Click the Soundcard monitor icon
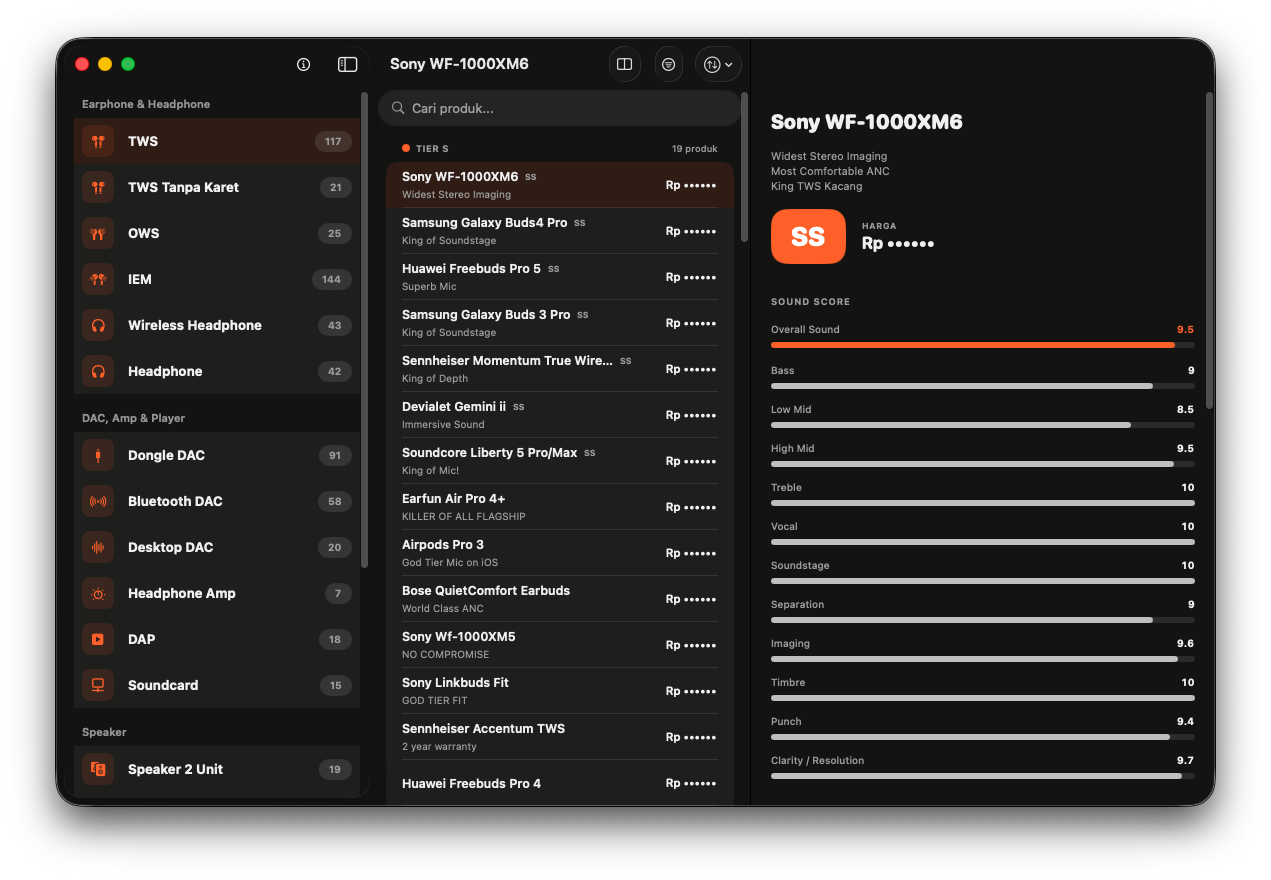Screen dimensions: 1271x880 point(98,685)
